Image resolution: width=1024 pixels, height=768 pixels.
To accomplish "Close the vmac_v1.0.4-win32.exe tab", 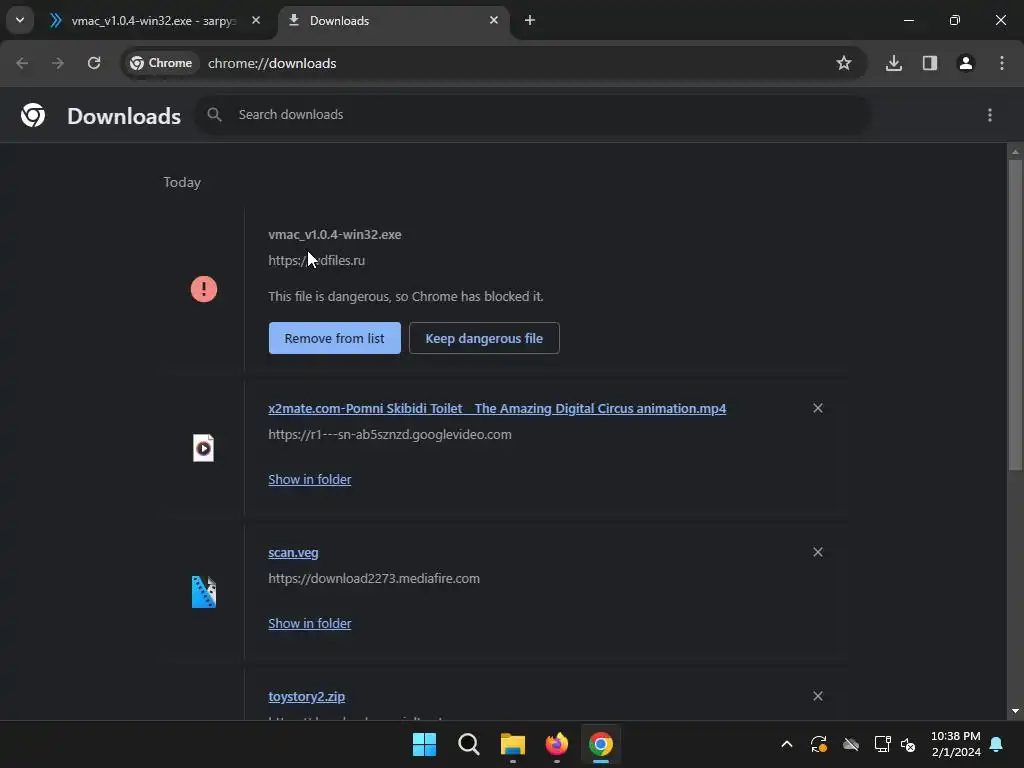I will [256, 20].
